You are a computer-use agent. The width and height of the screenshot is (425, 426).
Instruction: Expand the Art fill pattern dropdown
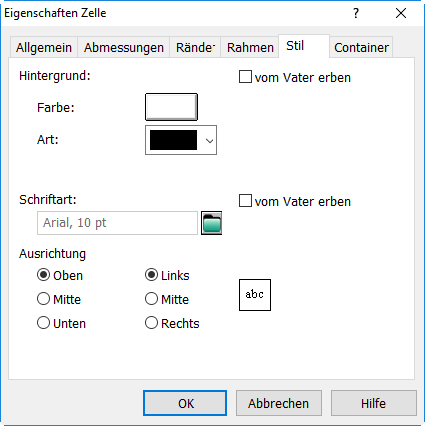coord(181,140)
